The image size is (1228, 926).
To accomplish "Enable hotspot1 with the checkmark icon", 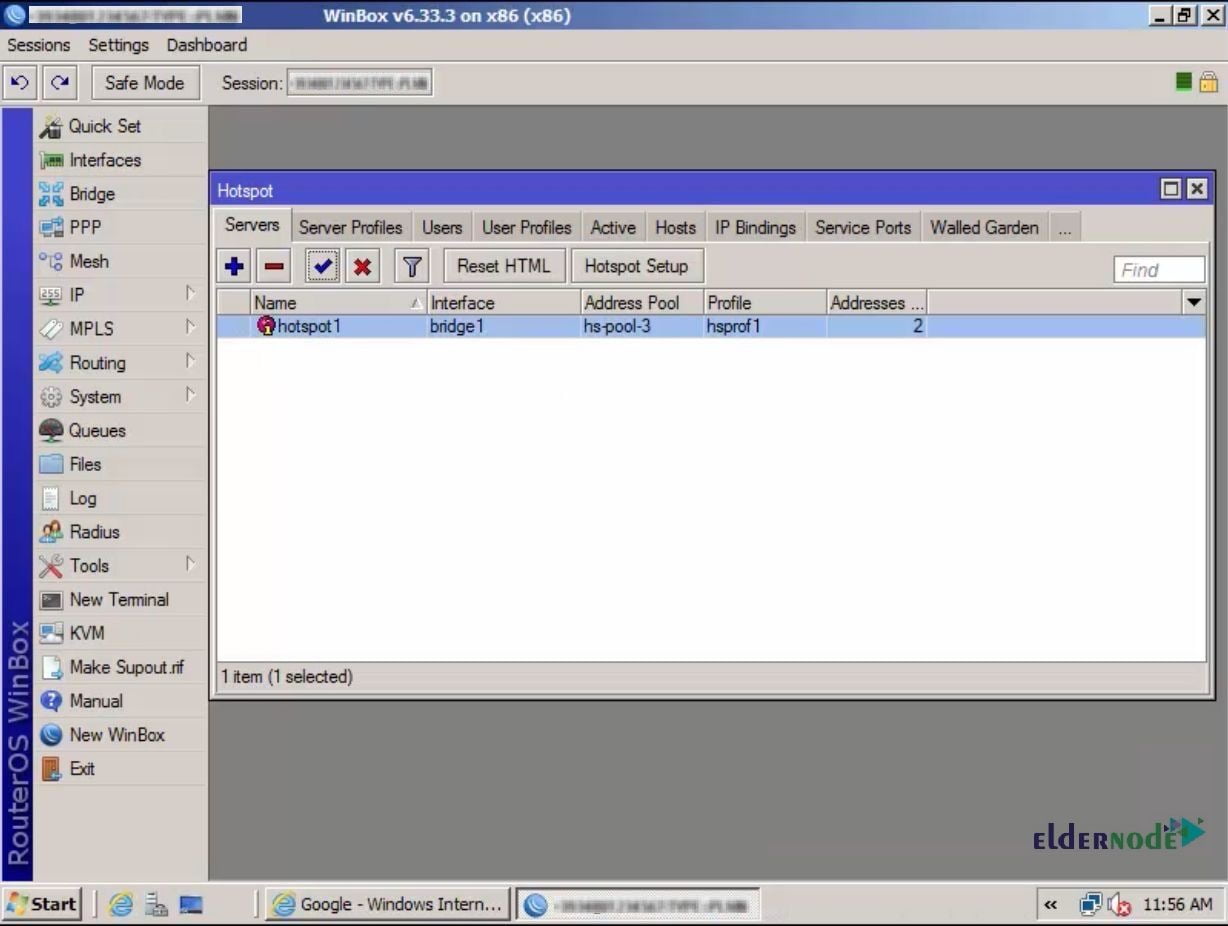I will coord(322,265).
